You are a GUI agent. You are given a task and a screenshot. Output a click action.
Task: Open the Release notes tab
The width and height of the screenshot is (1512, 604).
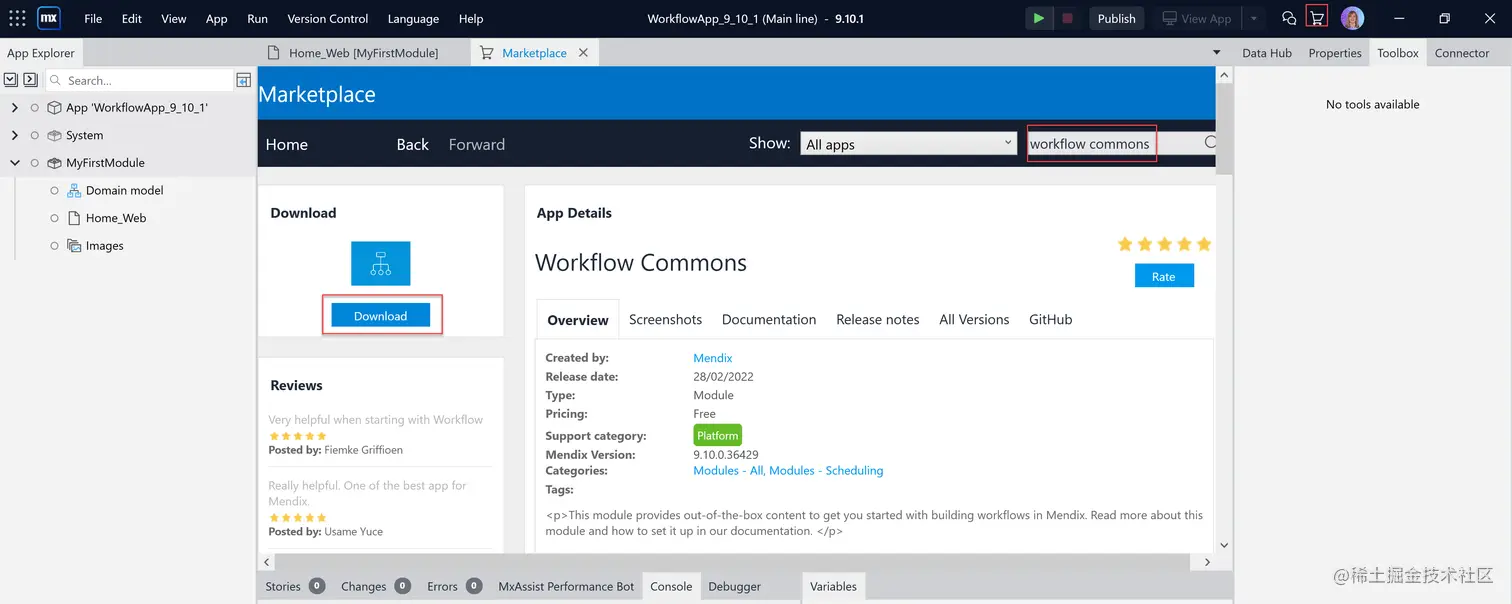pos(878,319)
